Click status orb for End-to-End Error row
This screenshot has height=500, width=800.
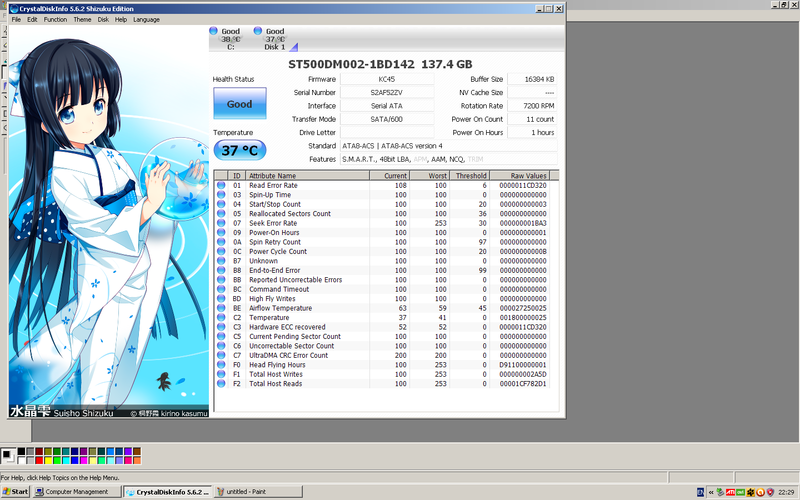[221, 270]
